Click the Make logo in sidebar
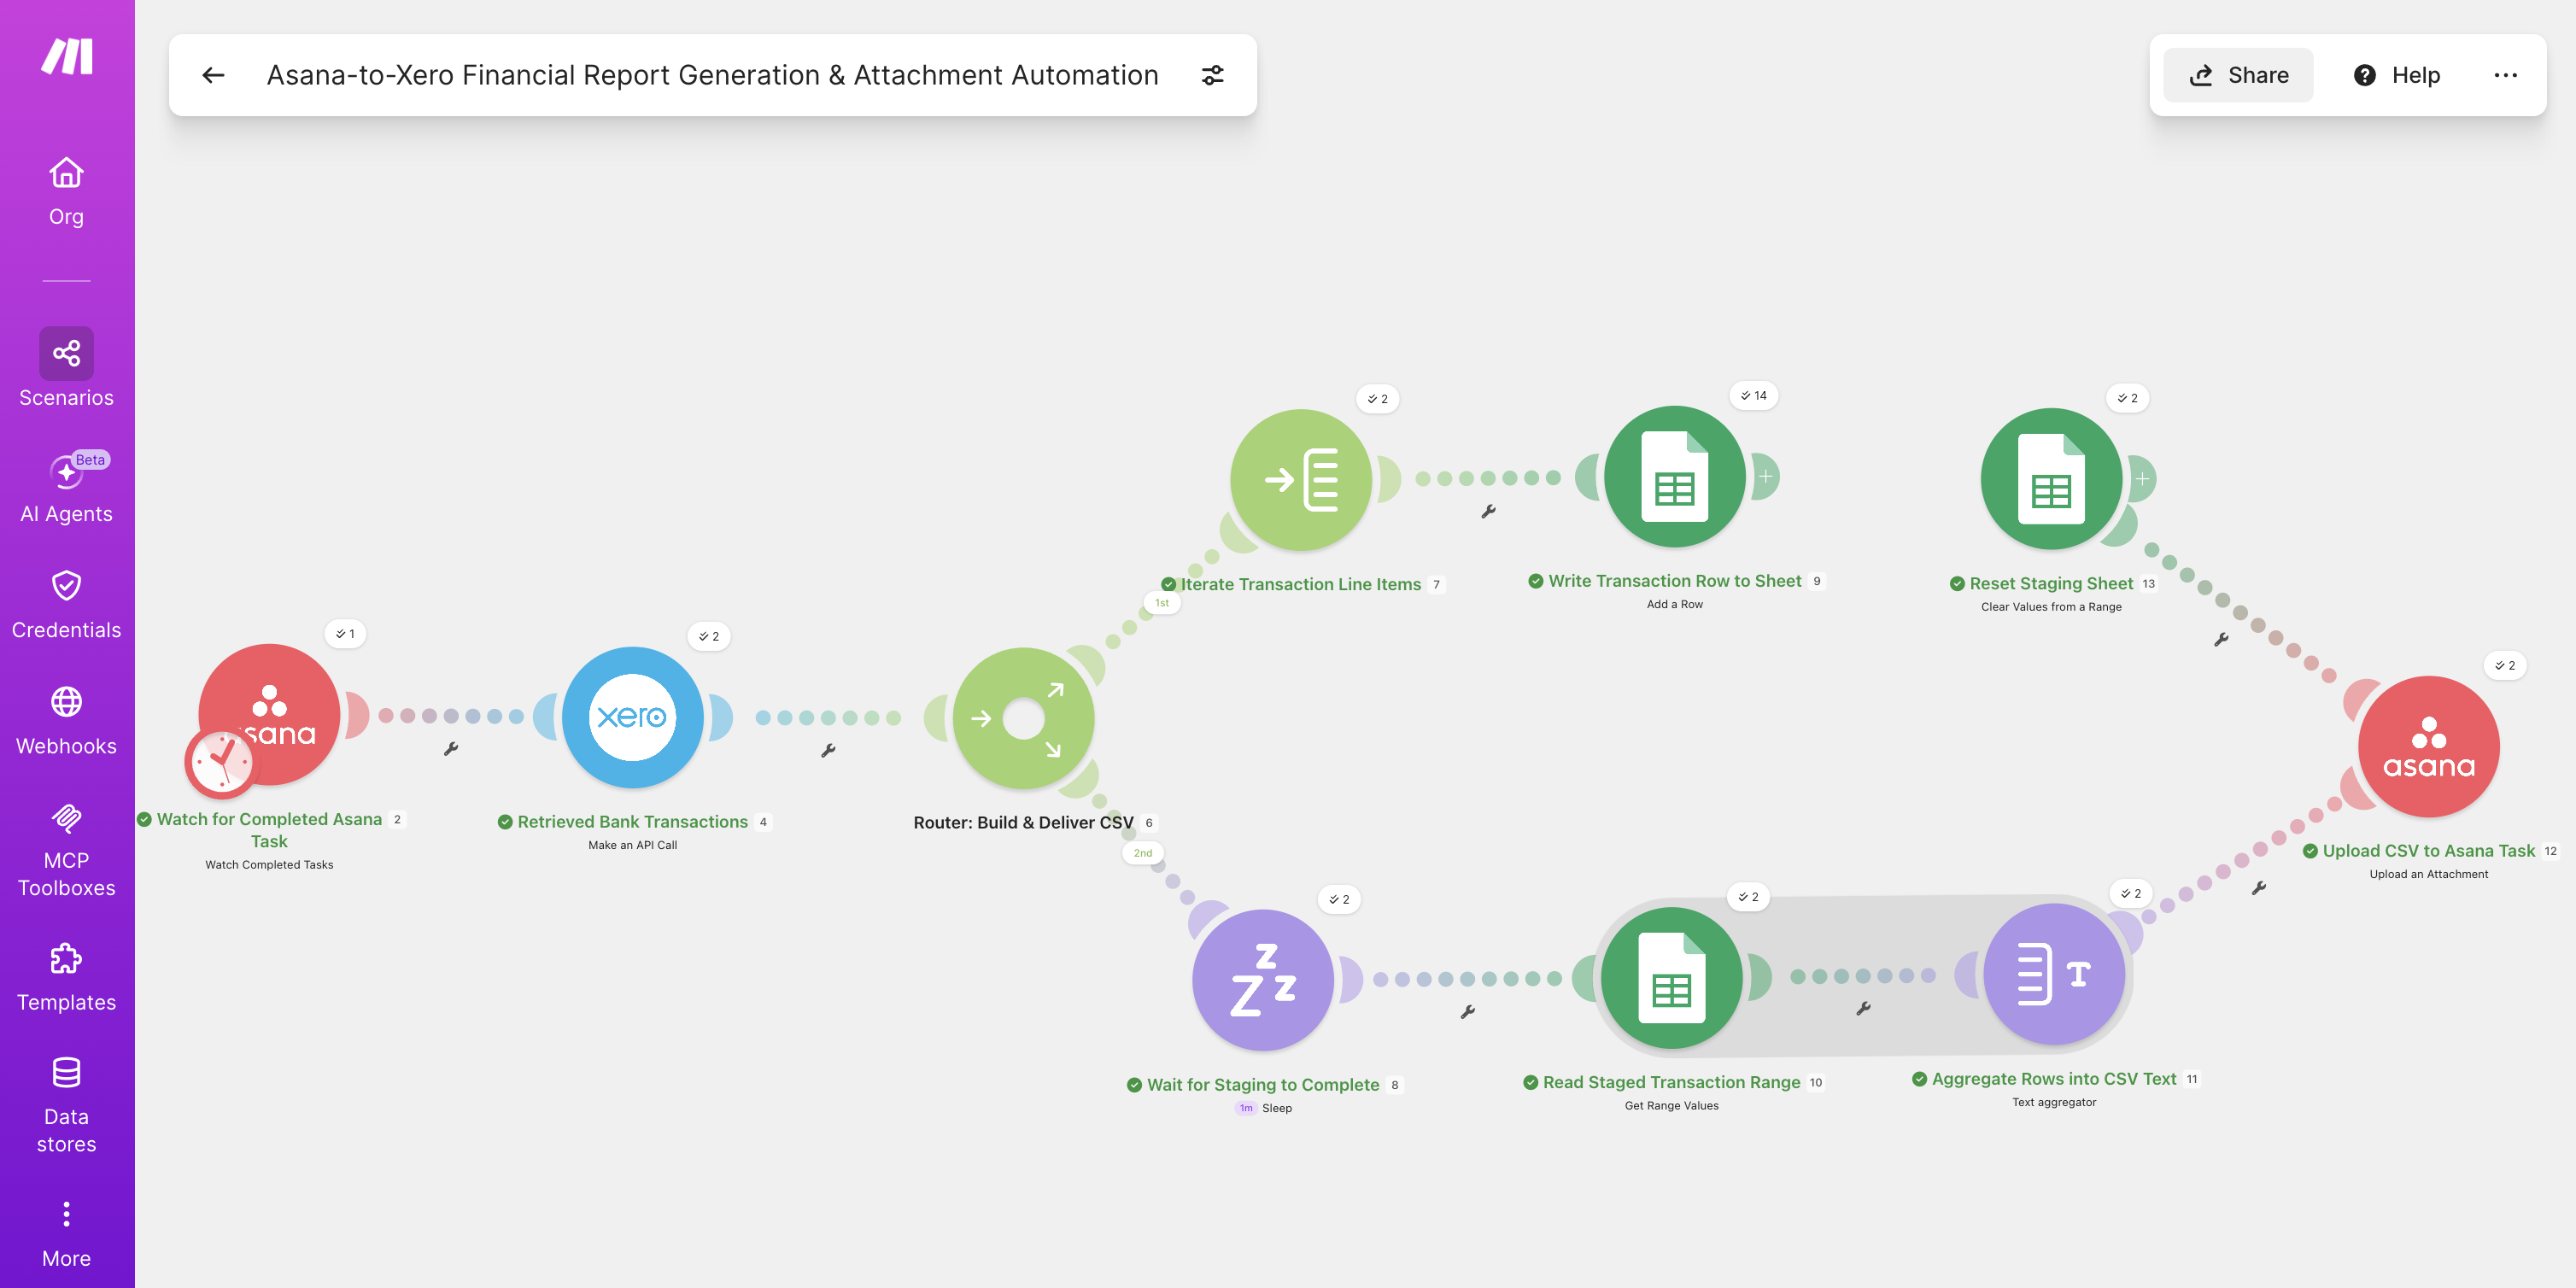Screen dimensions: 2576x1288 [x=67, y=56]
